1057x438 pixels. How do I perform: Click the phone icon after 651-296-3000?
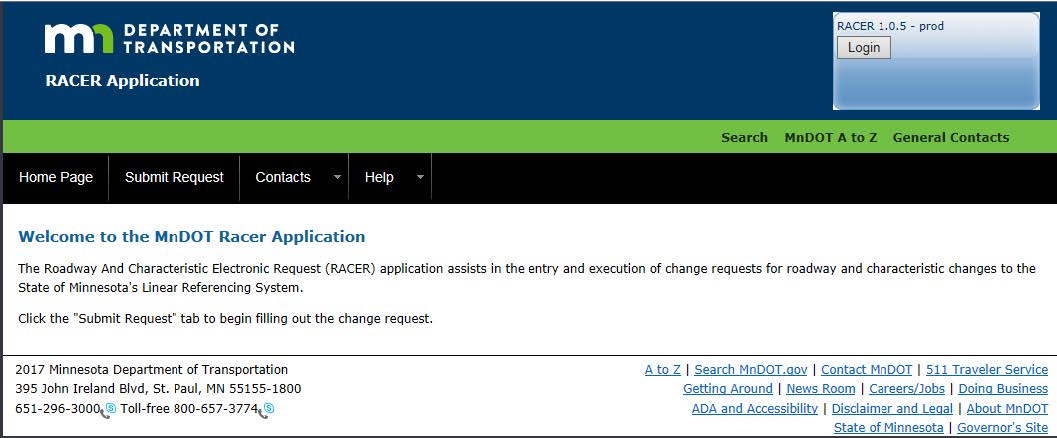click(x=109, y=409)
